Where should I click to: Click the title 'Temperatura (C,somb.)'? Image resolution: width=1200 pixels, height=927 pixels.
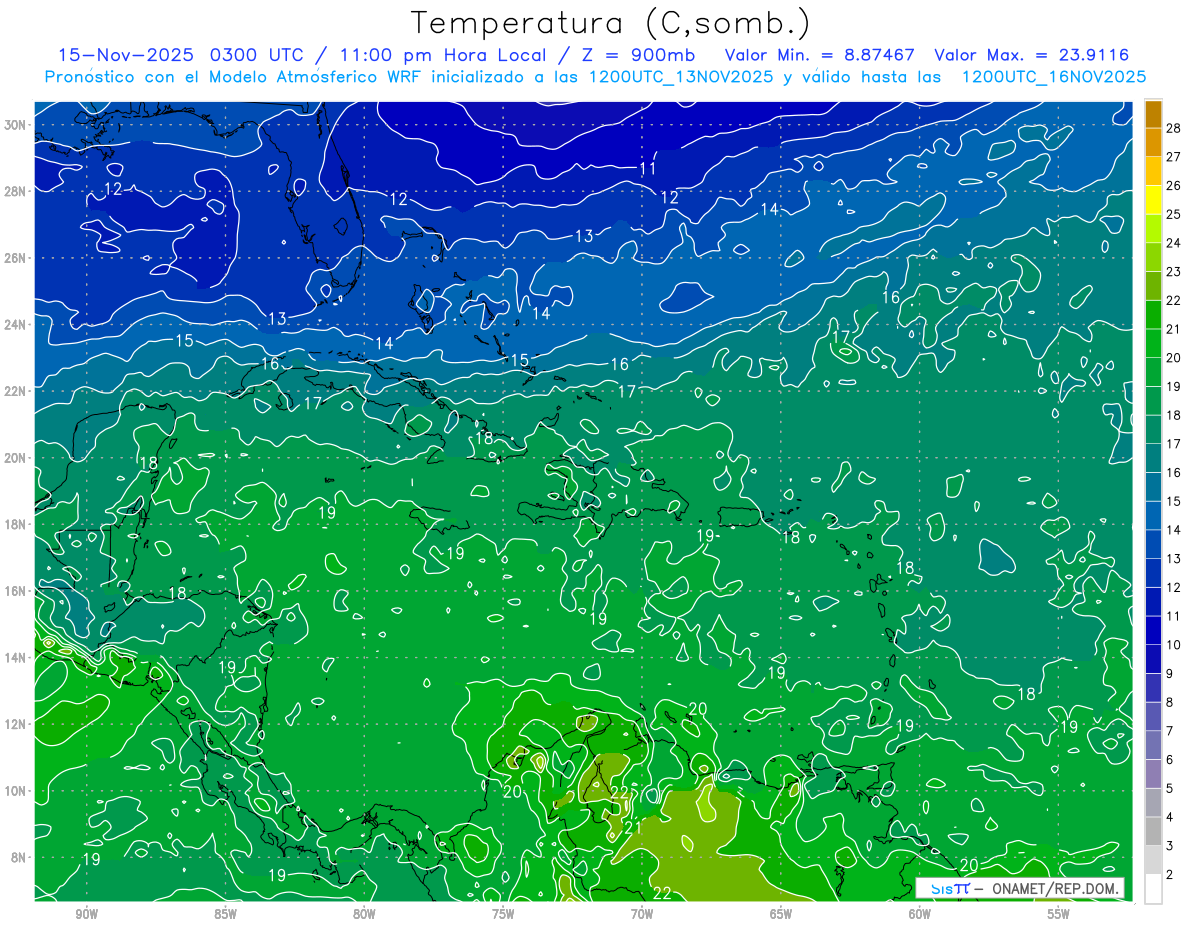(611, 24)
